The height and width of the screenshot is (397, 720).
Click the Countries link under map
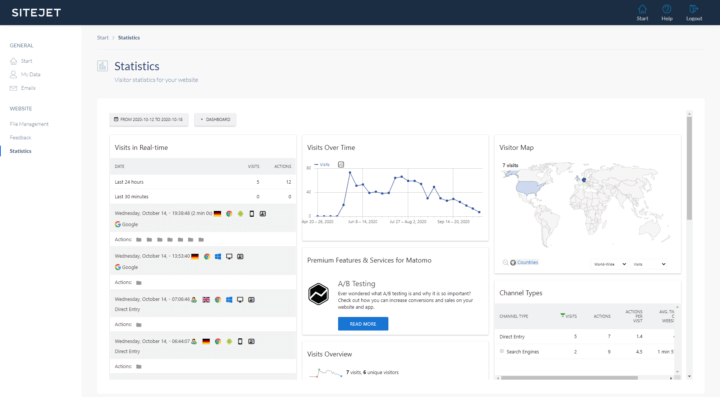(527, 263)
